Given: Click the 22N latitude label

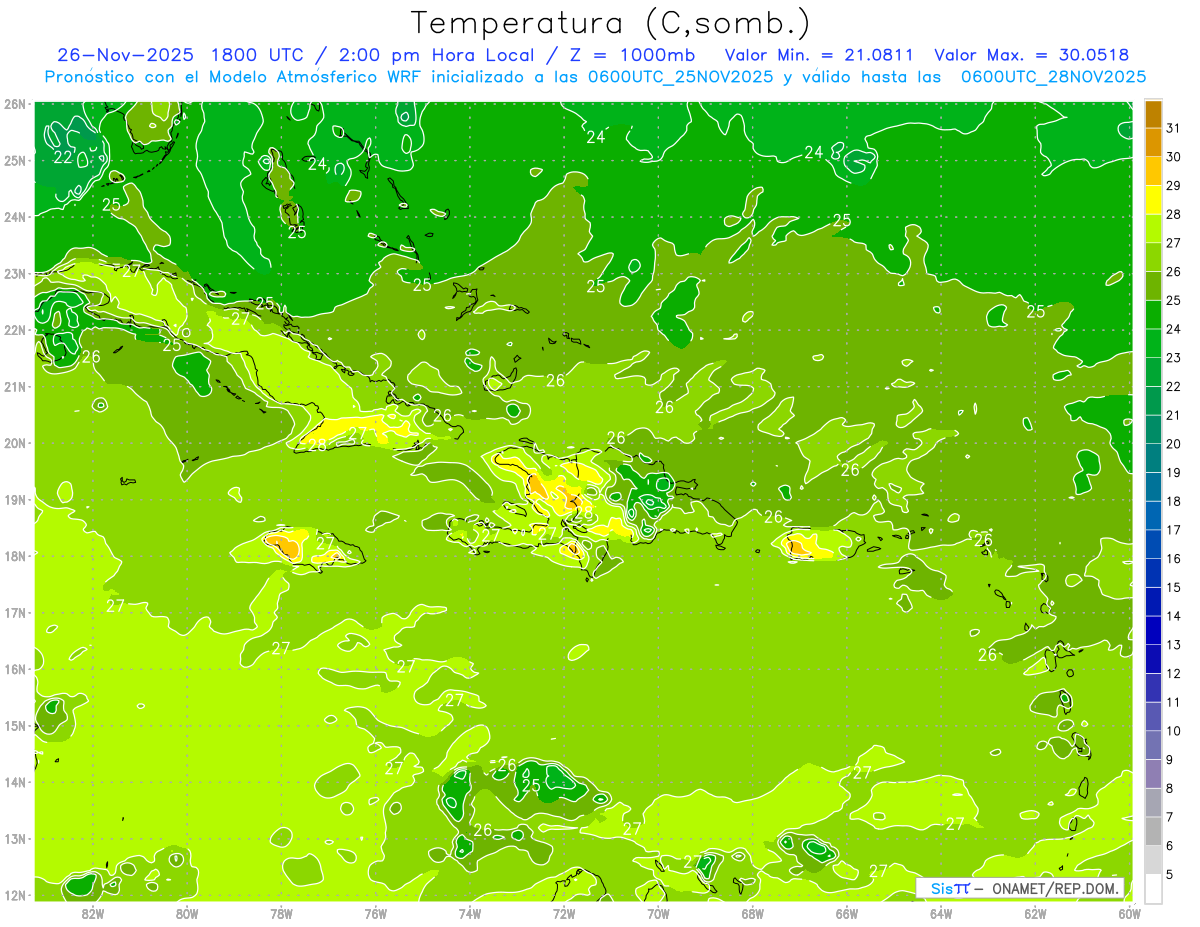Looking at the screenshot, I should click(x=15, y=330).
